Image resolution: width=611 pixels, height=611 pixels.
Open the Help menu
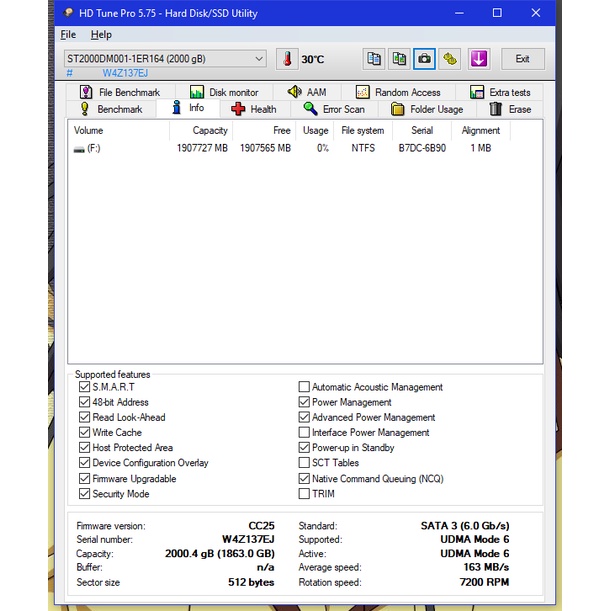(101, 34)
